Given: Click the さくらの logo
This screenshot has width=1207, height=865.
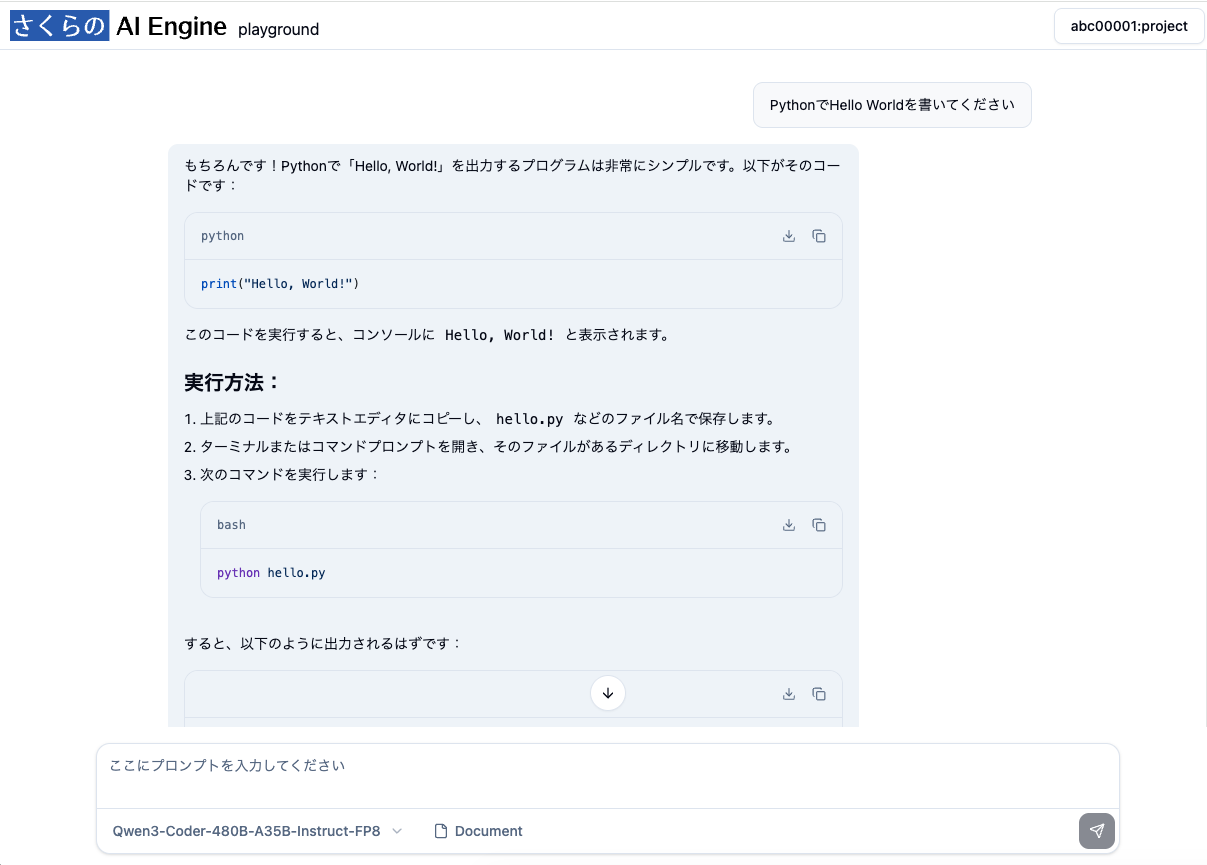Looking at the screenshot, I should click(59, 27).
